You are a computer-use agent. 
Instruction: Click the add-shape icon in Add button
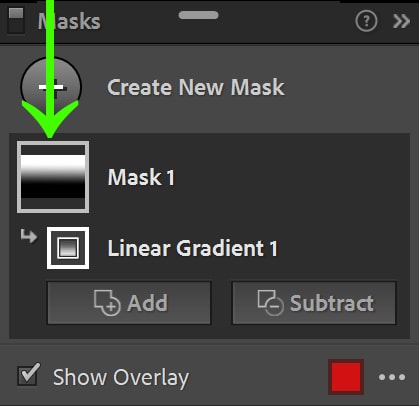coord(107,303)
